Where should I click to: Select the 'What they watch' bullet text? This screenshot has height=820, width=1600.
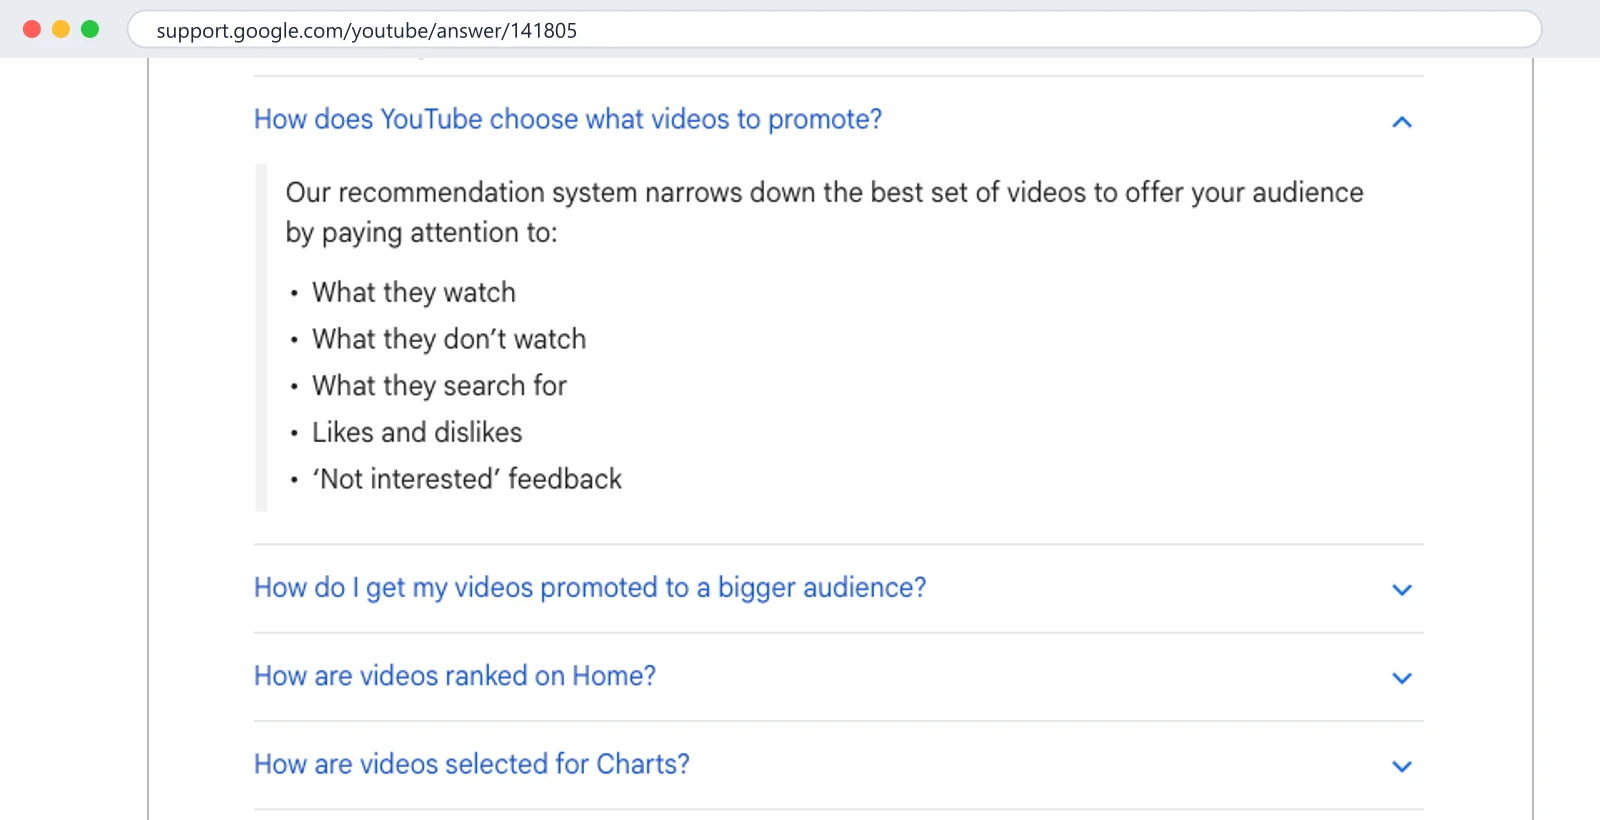point(414,292)
